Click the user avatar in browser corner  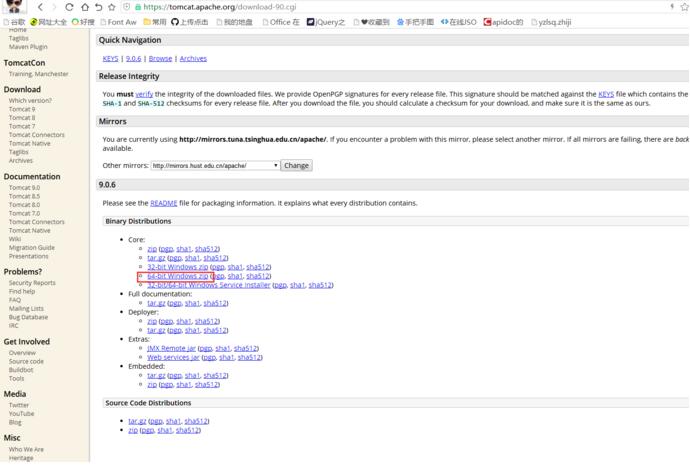tap(15, 6)
